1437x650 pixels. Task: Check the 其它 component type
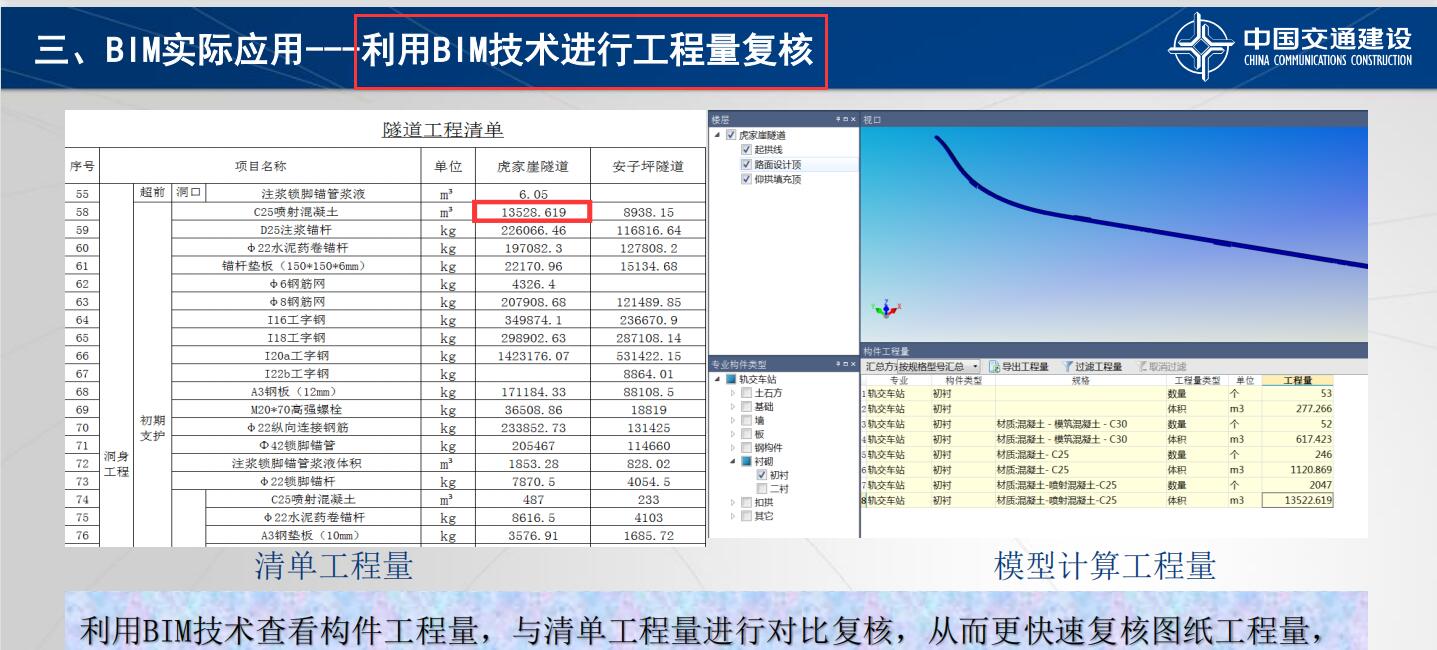(746, 516)
